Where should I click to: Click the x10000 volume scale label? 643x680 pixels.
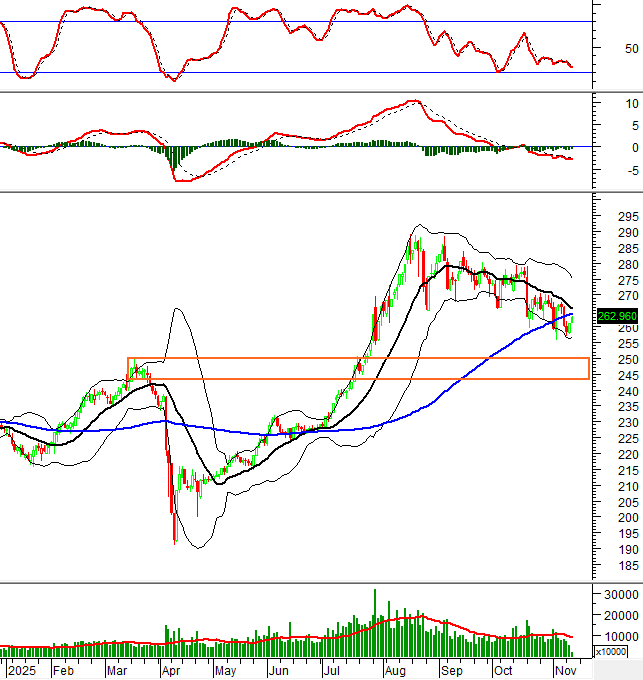(611, 652)
